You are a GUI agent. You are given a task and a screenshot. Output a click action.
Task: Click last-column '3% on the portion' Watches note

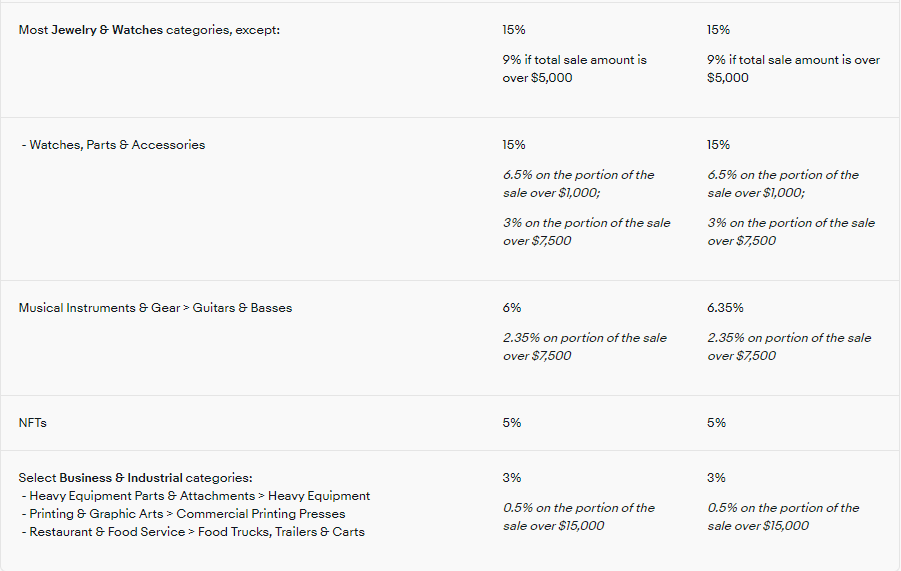point(791,232)
